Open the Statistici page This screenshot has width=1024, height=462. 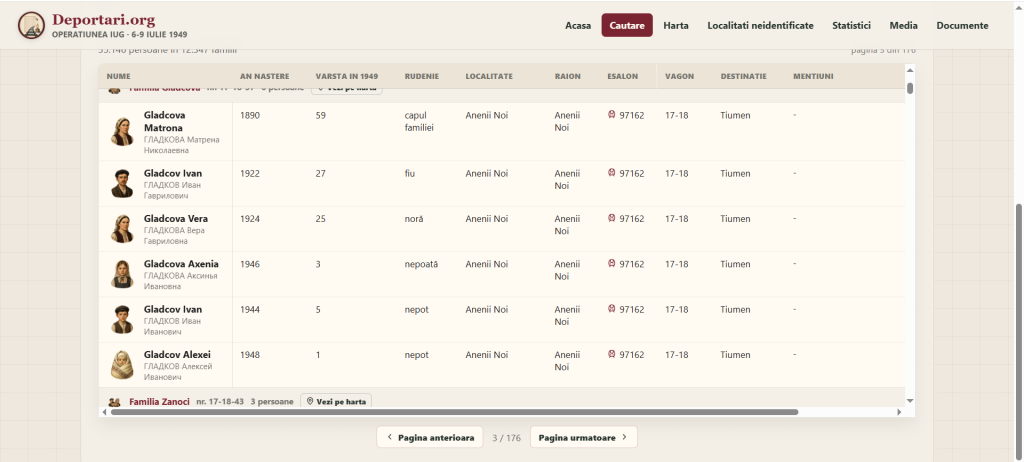[x=851, y=25]
